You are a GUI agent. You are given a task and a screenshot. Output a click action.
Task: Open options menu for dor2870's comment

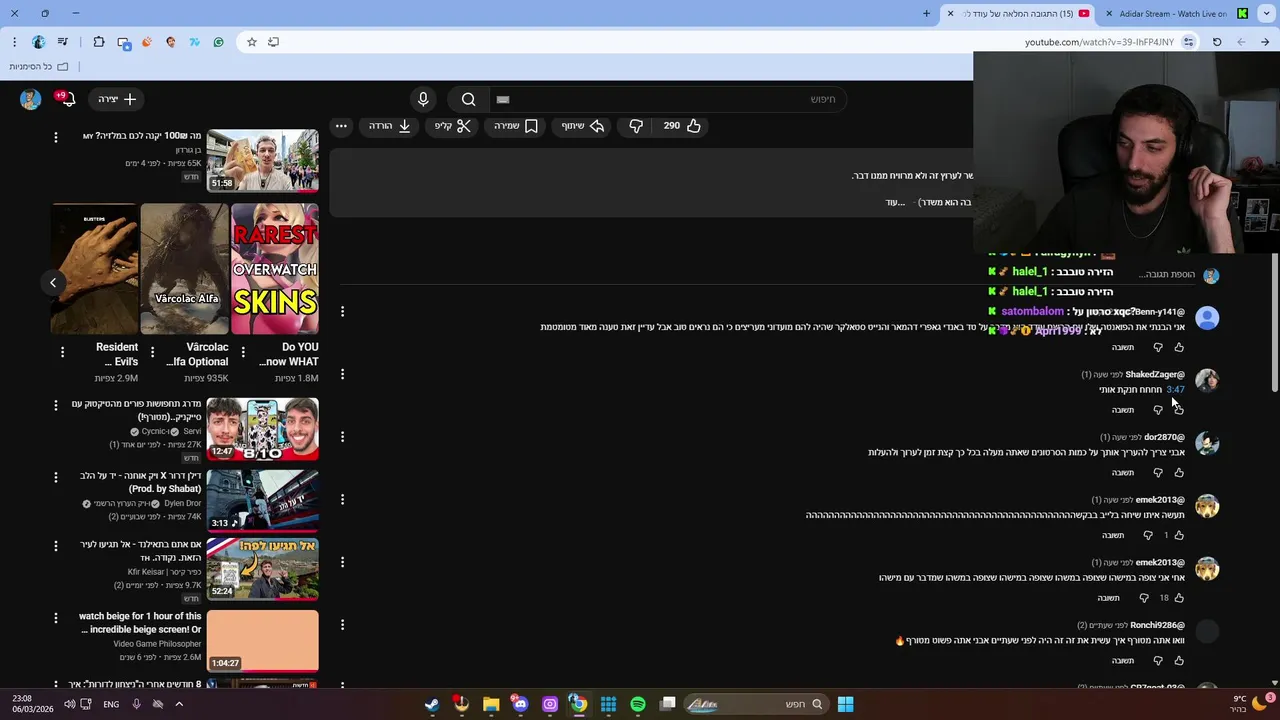click(342, 437)
